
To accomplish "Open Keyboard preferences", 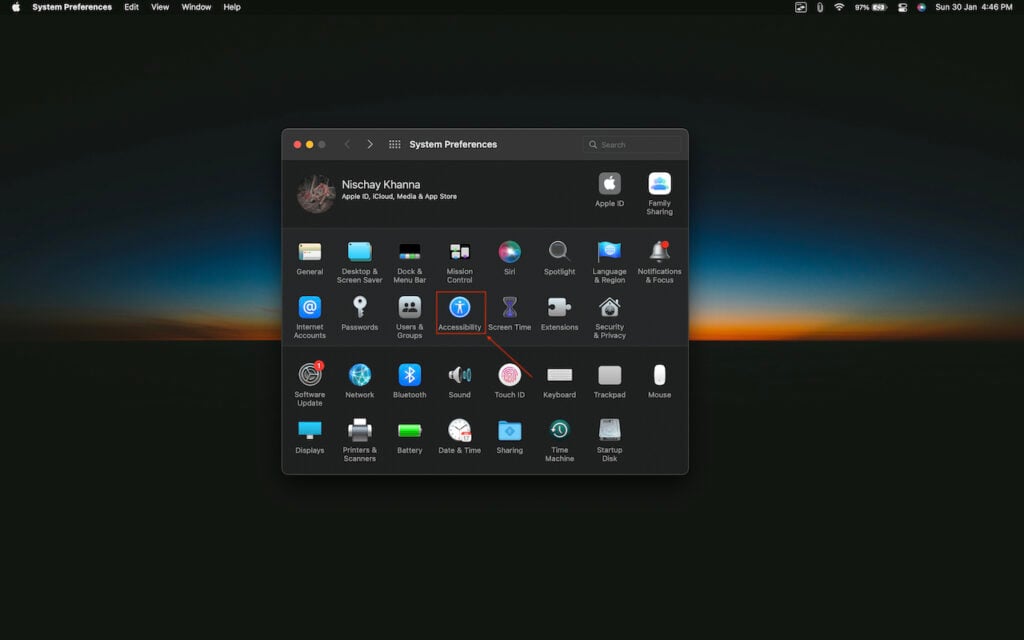I will (x=560, y=382).
